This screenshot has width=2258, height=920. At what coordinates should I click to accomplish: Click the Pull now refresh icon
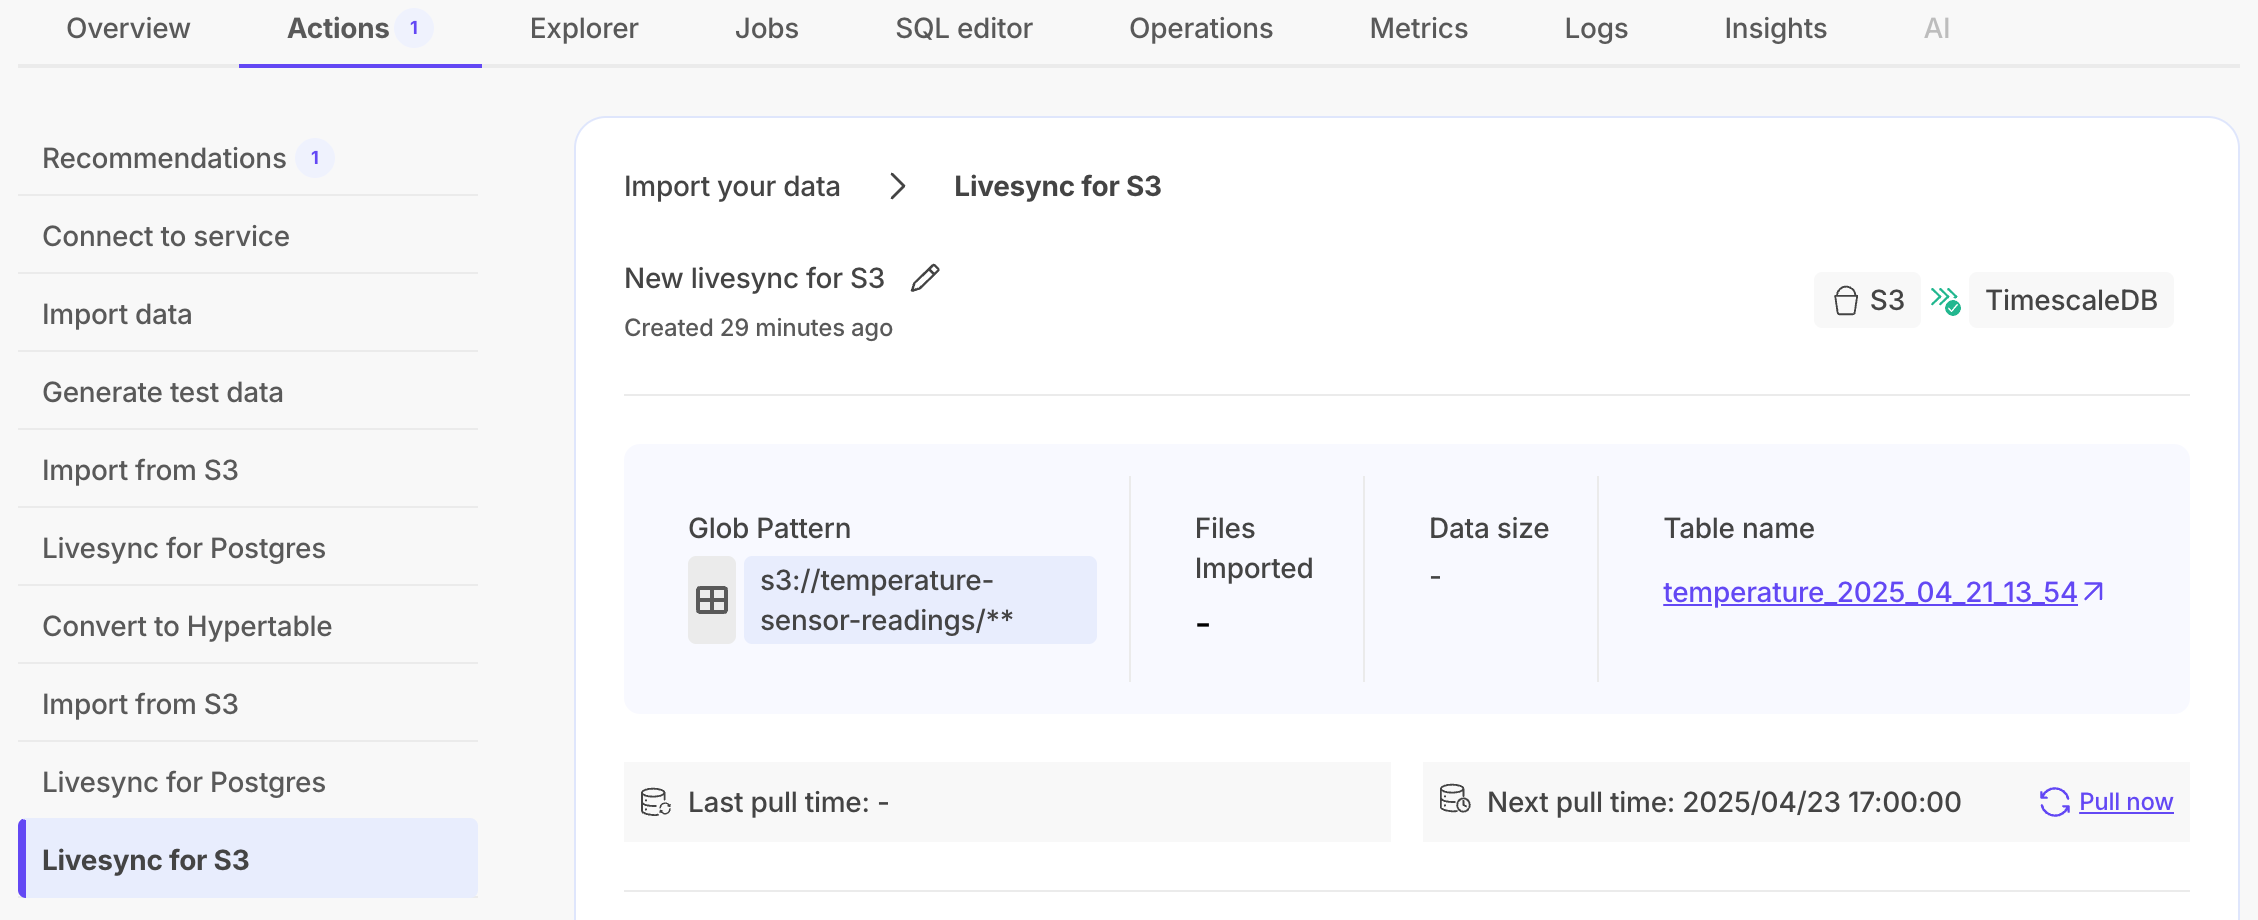2054,802
